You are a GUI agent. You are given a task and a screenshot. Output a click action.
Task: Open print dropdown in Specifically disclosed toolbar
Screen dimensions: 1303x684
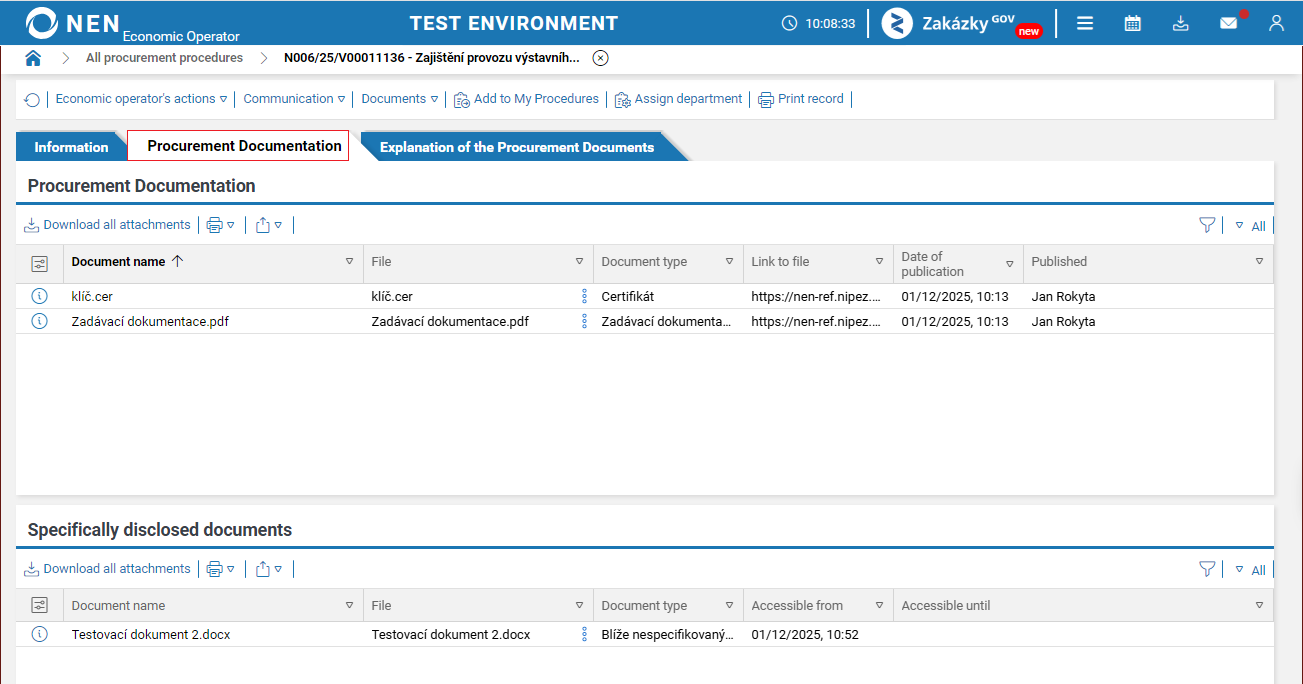tap(220, 569)
